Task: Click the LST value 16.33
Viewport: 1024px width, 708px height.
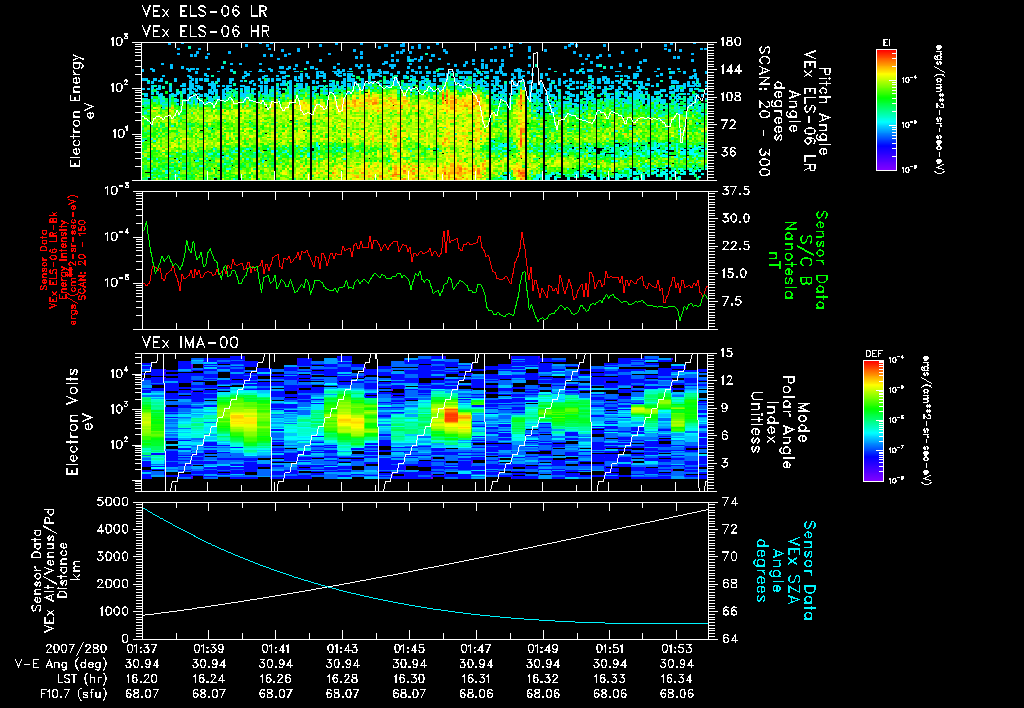Action: click(609, 679)
